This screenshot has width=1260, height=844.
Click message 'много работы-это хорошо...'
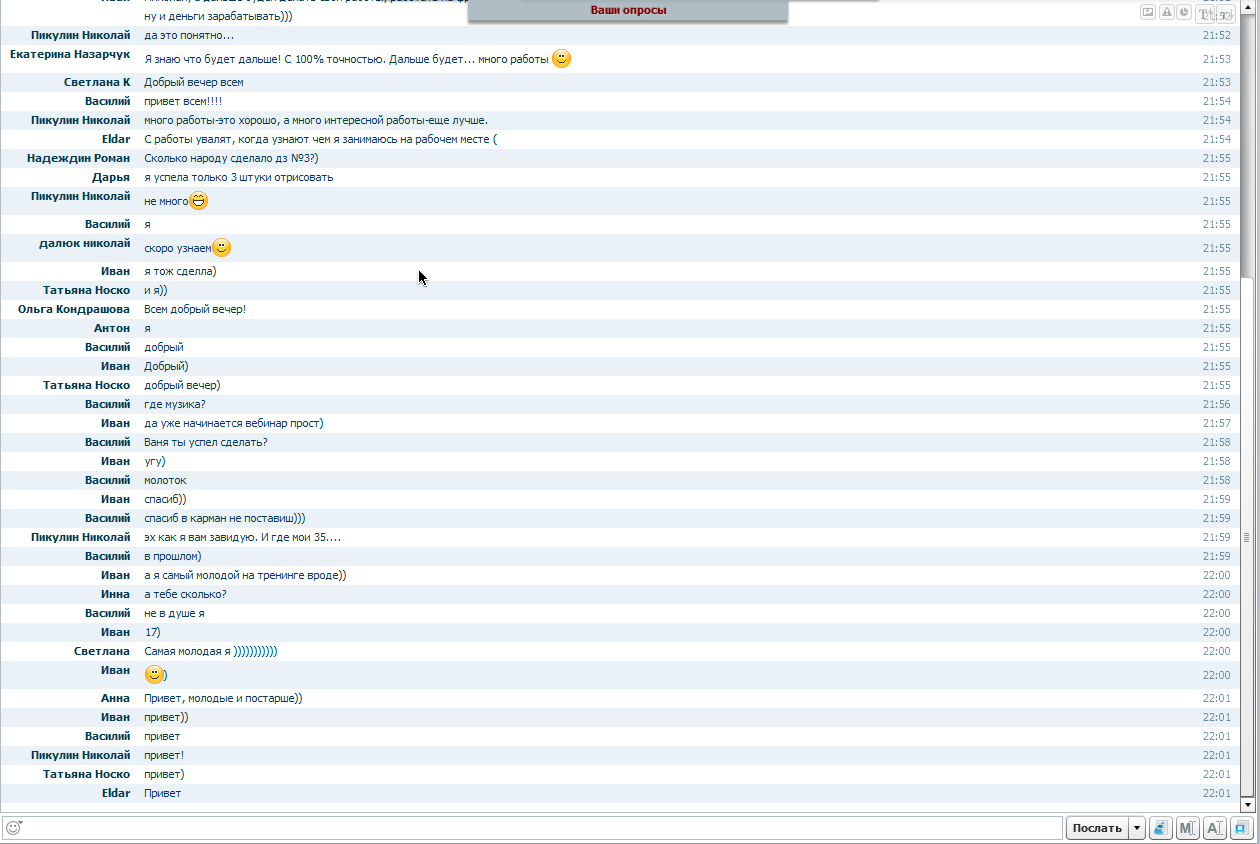coord(316,120)
